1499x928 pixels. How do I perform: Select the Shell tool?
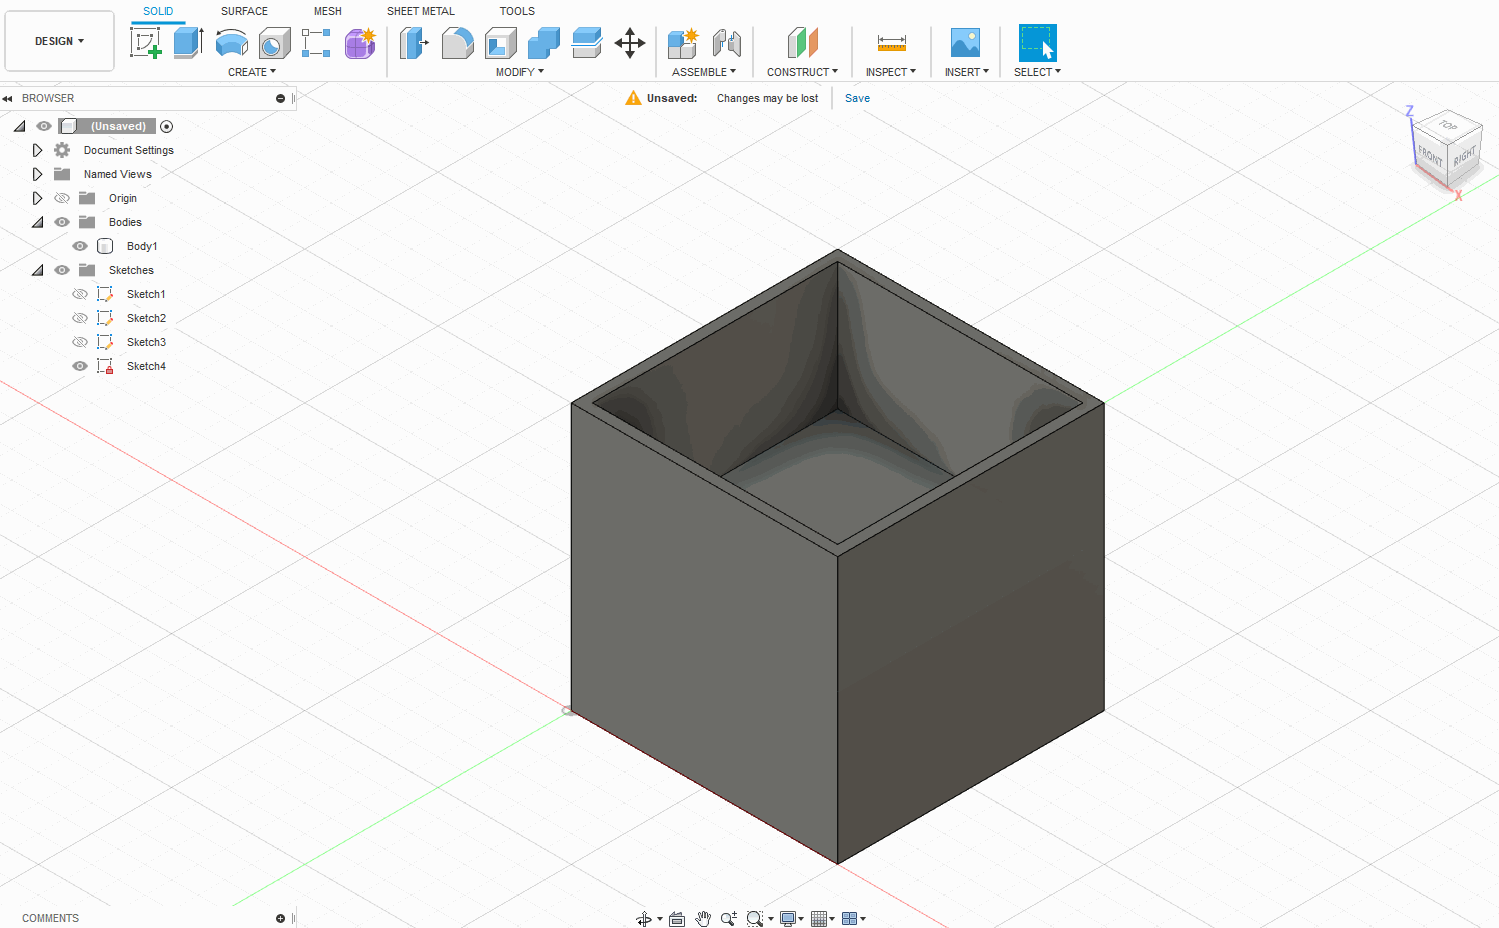pos(500,42)
